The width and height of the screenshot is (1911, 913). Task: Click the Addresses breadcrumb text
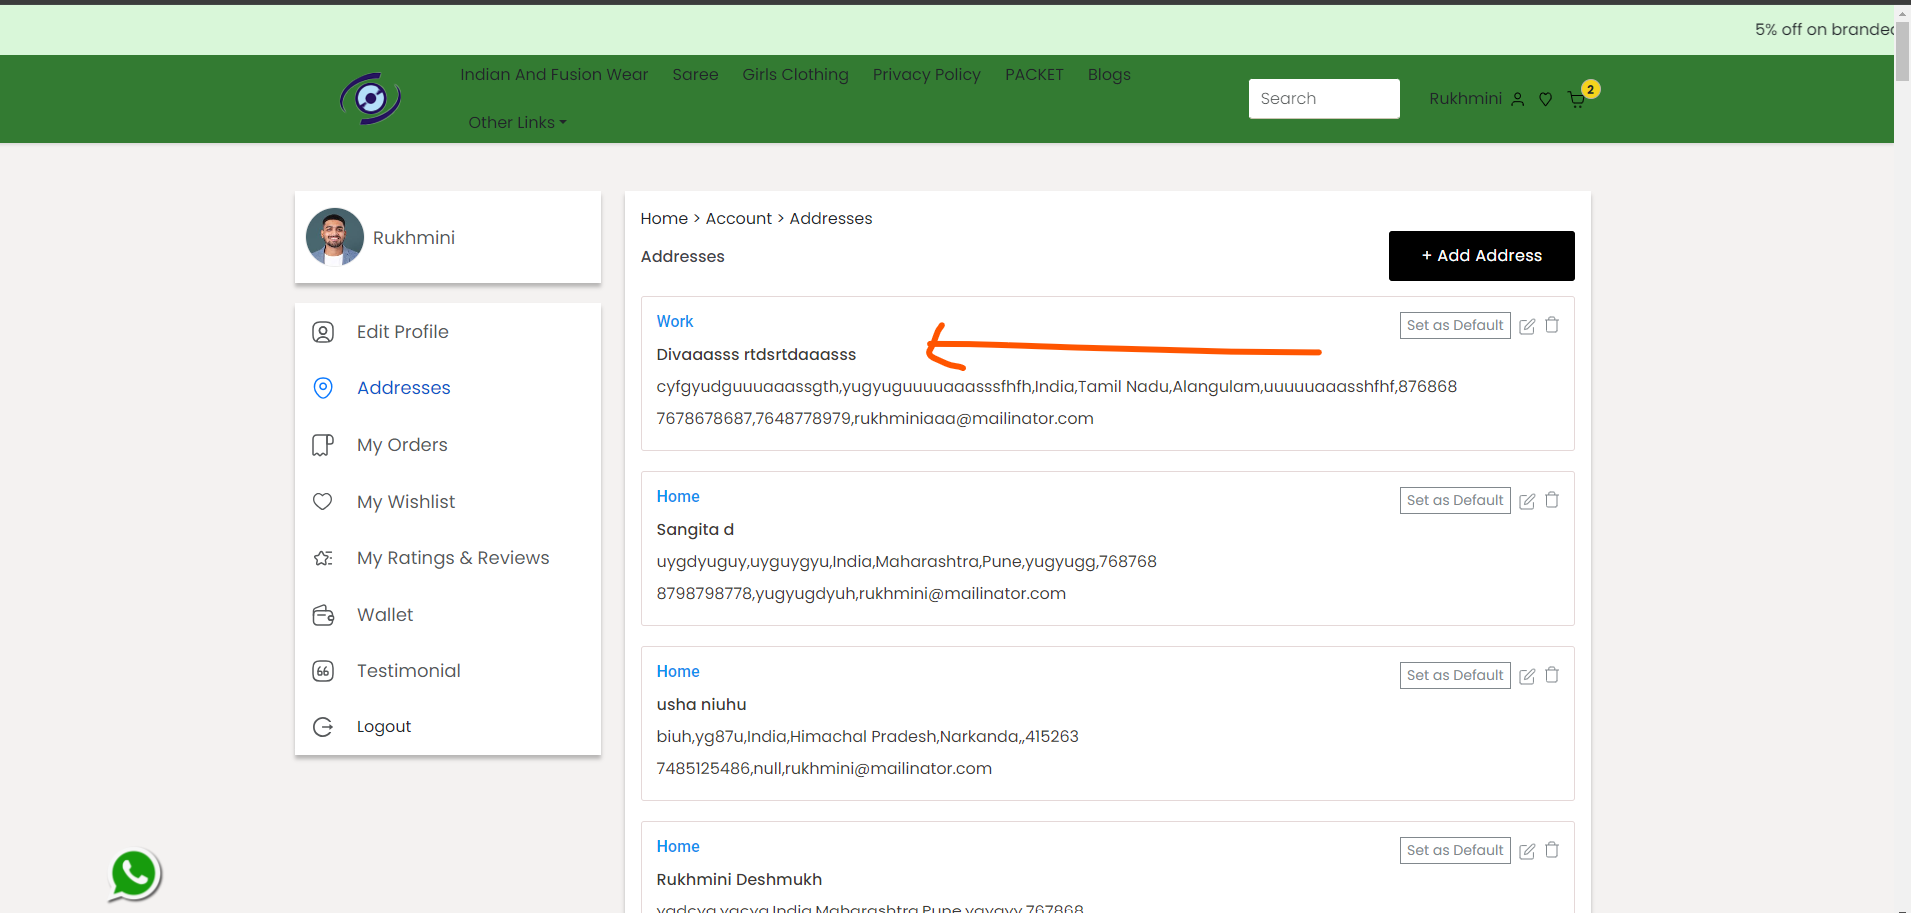831,218
